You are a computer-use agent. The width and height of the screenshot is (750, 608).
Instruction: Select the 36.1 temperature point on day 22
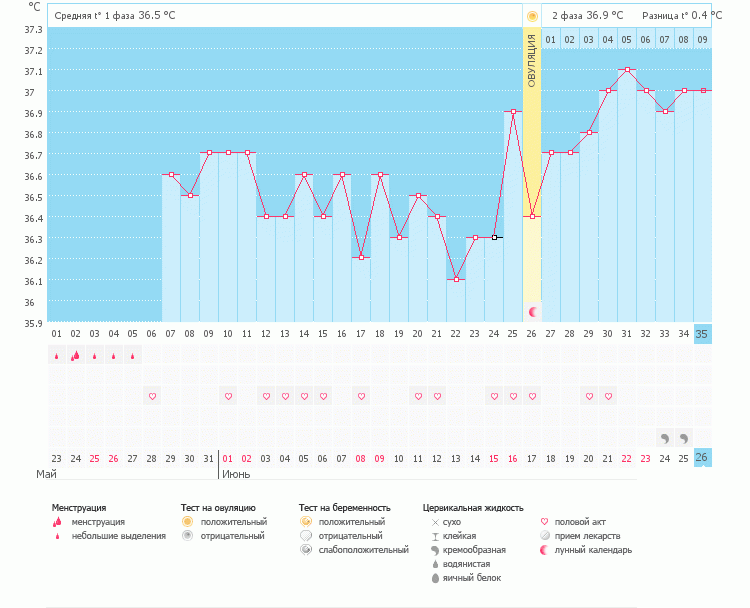[456, 280]
